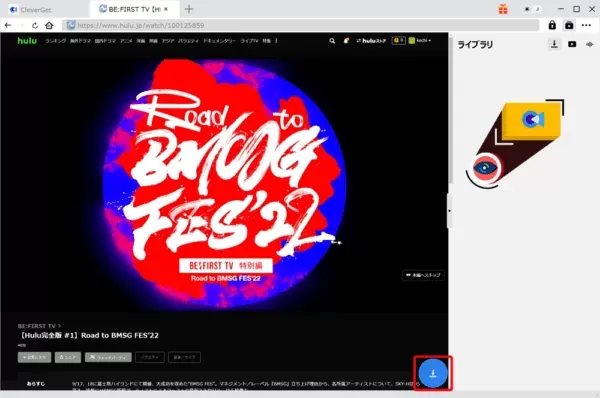Open the huluストア link
600x398 pixels.
point(371,41)
